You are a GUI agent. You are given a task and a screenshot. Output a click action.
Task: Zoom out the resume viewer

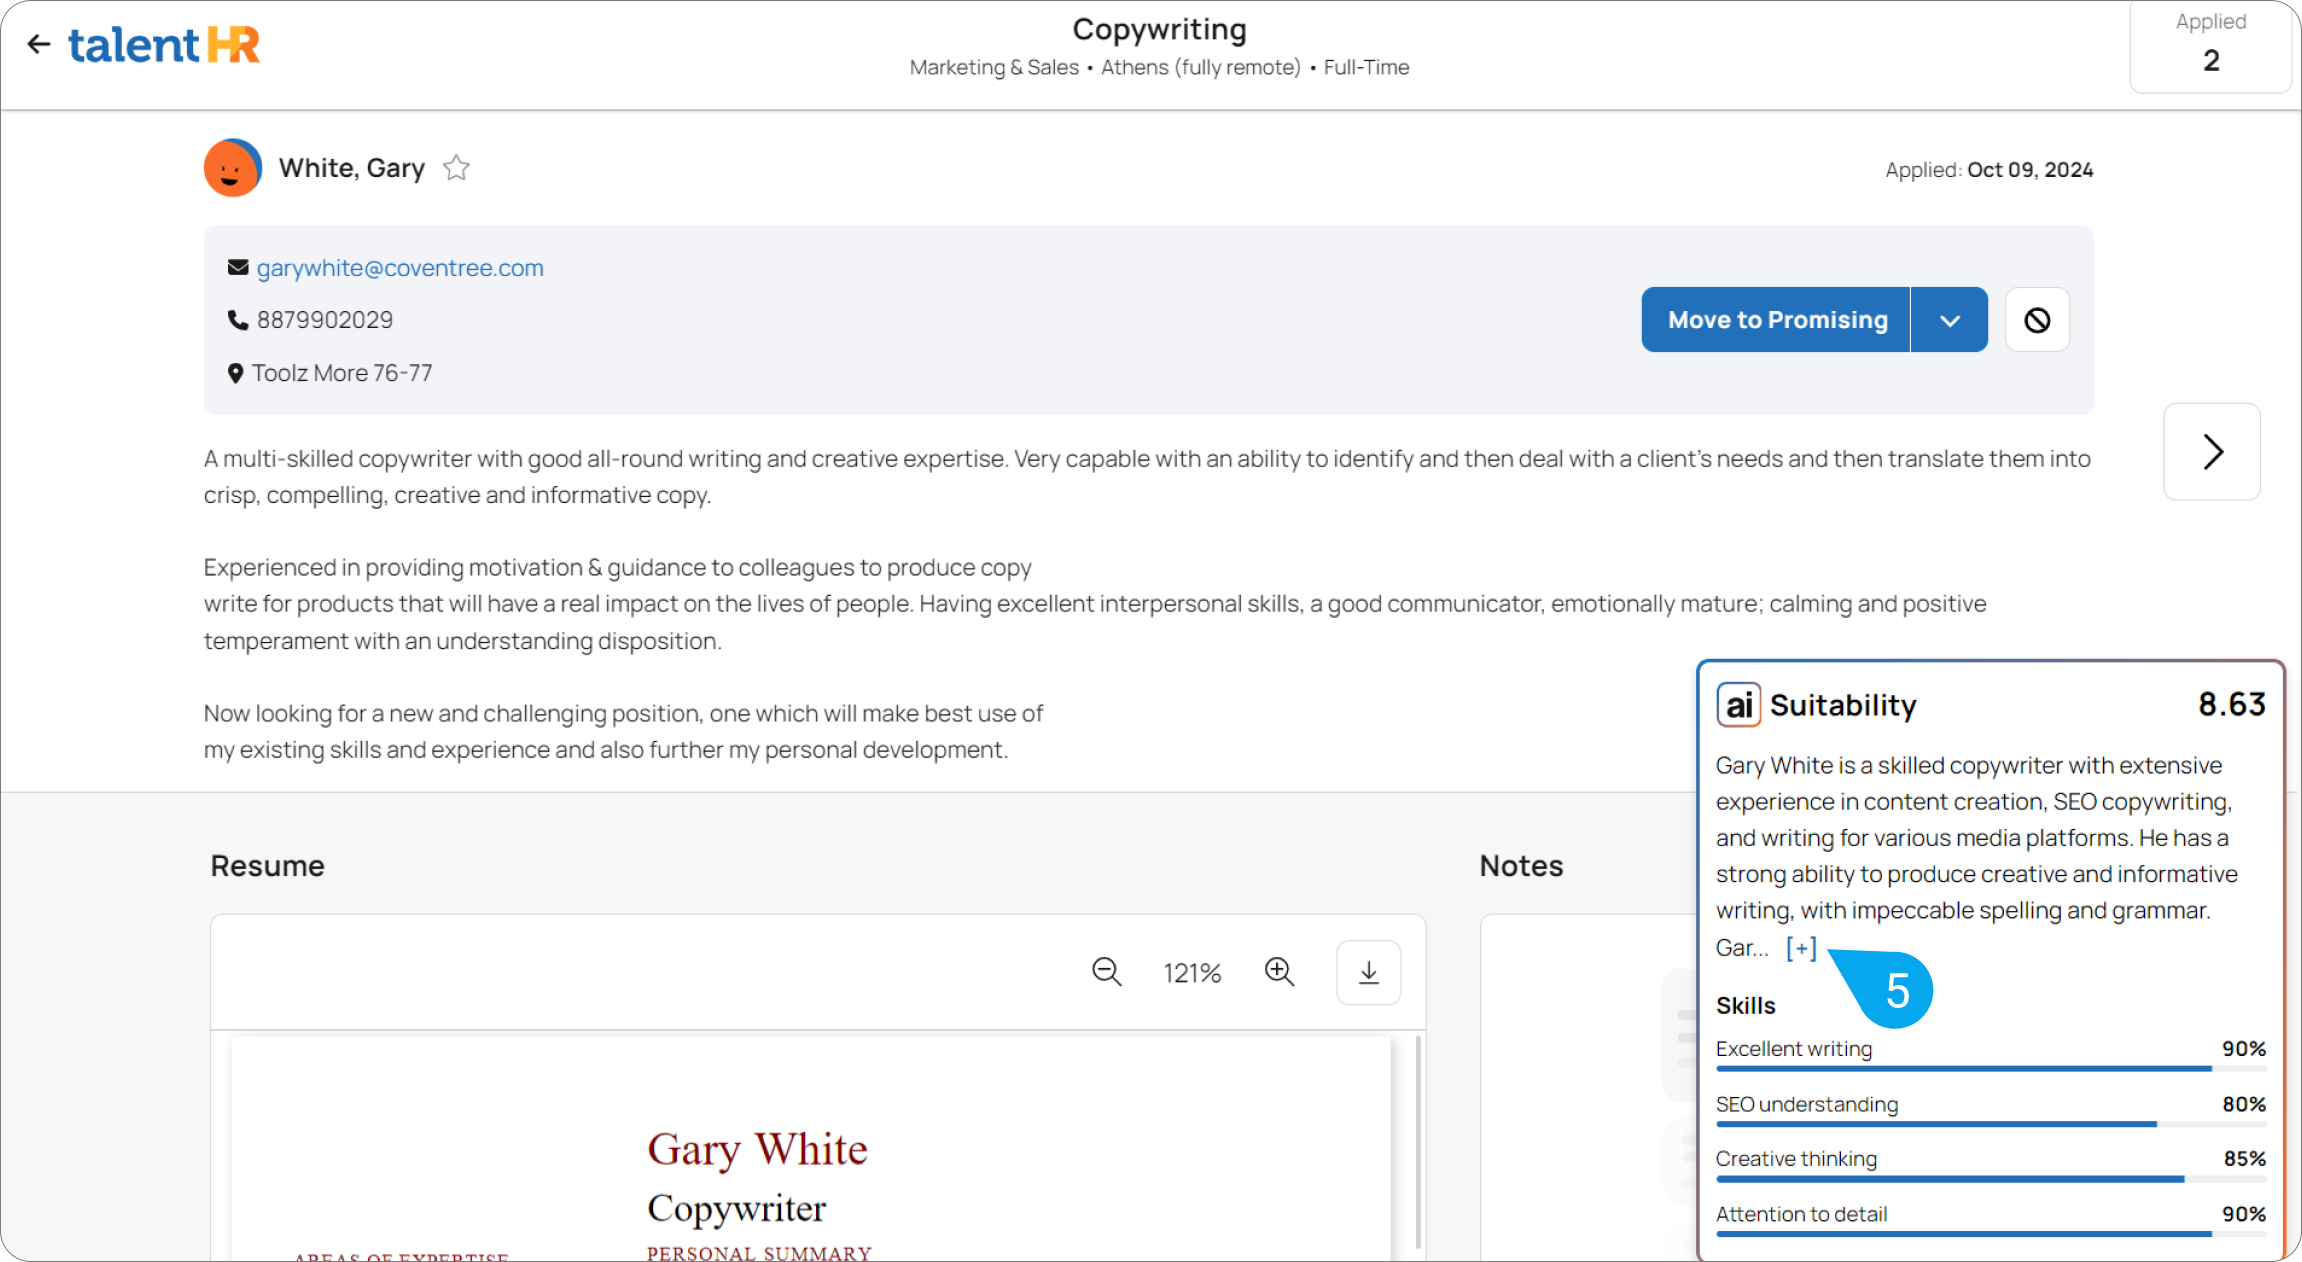(x=1106, y=972)
